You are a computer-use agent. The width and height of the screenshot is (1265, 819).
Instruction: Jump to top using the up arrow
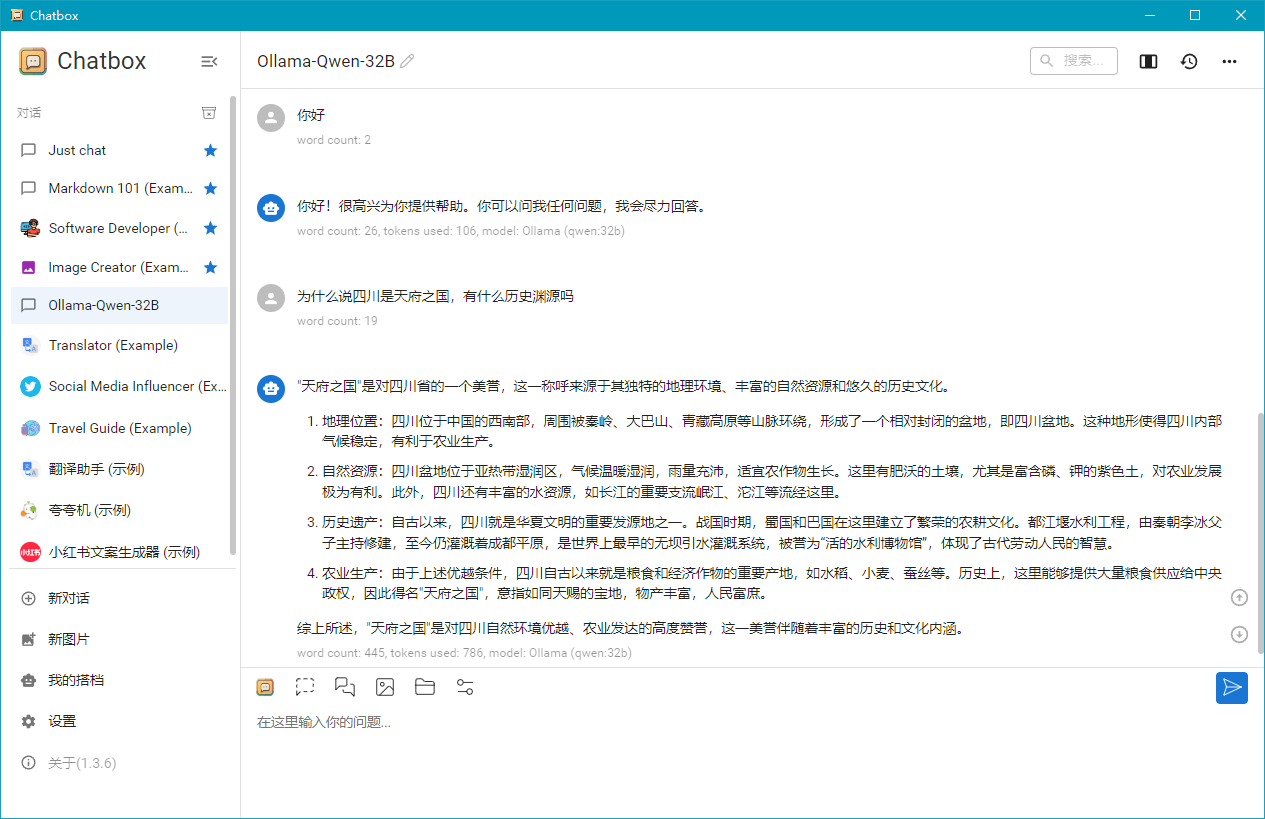[1239, 597]
